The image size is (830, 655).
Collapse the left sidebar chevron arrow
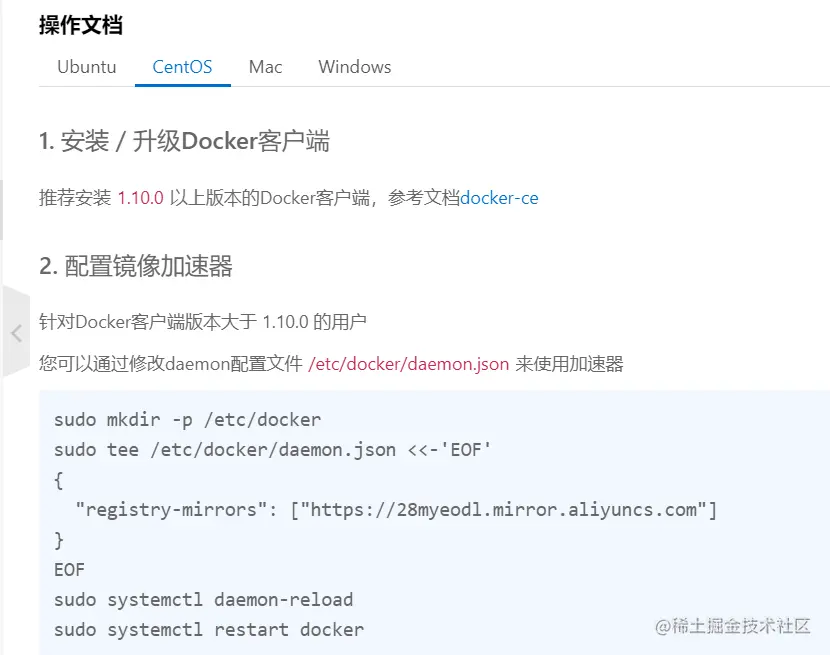15,333
